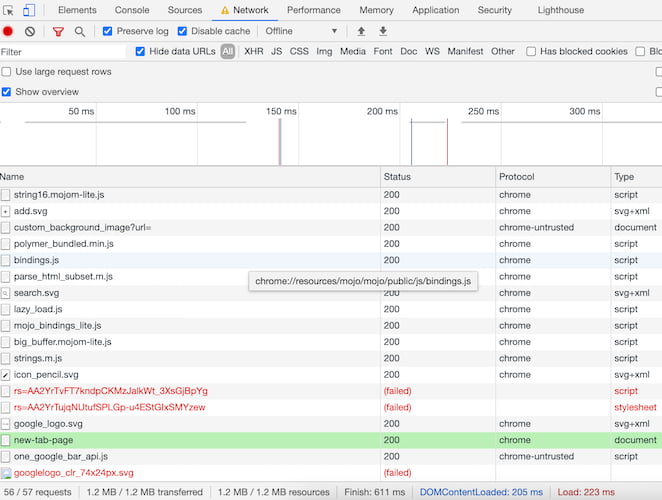Open the Offline throttling dropdown
Screen dimensions: 662x500
pyautogui.click(x=301, y=31)
